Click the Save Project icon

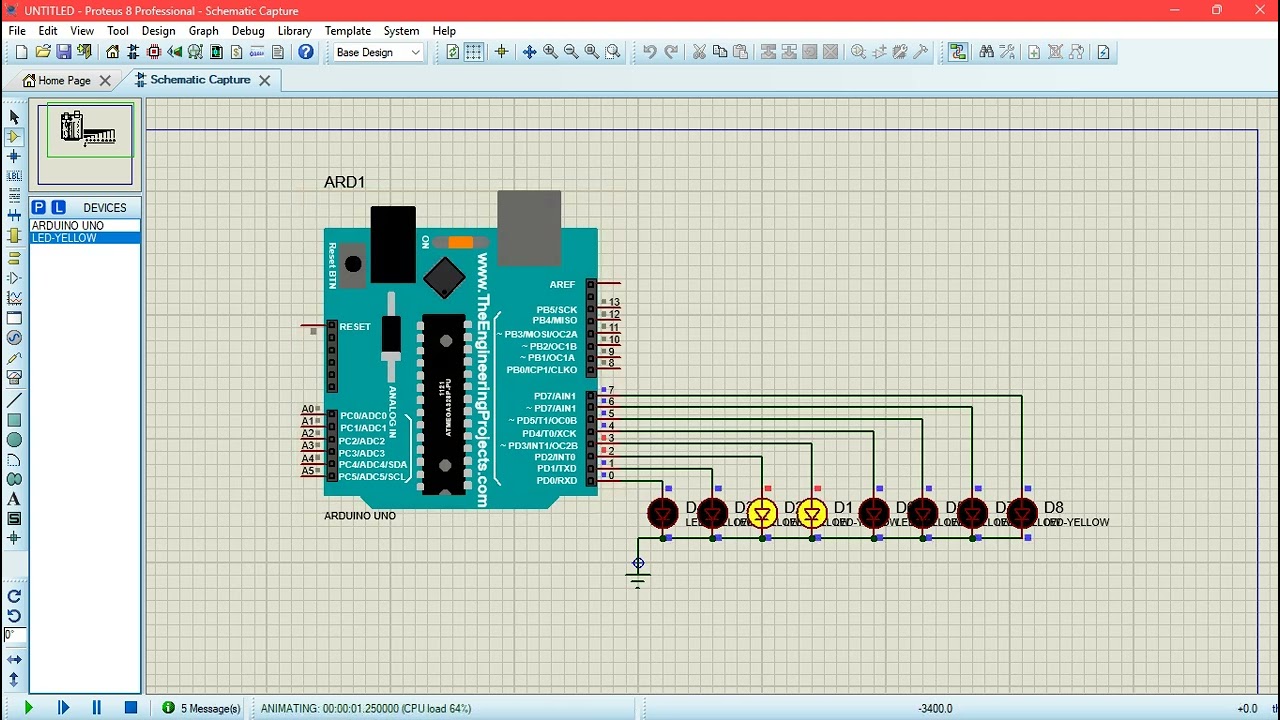(64, 52)
